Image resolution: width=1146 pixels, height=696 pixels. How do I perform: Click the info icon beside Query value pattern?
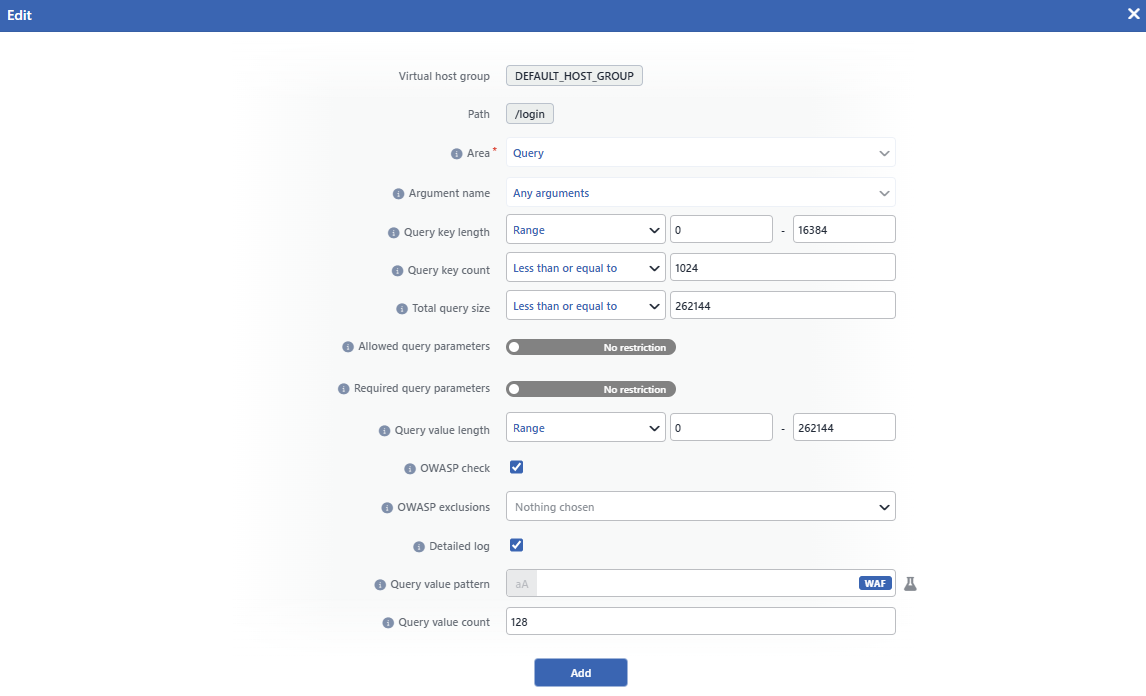(380, 585)
